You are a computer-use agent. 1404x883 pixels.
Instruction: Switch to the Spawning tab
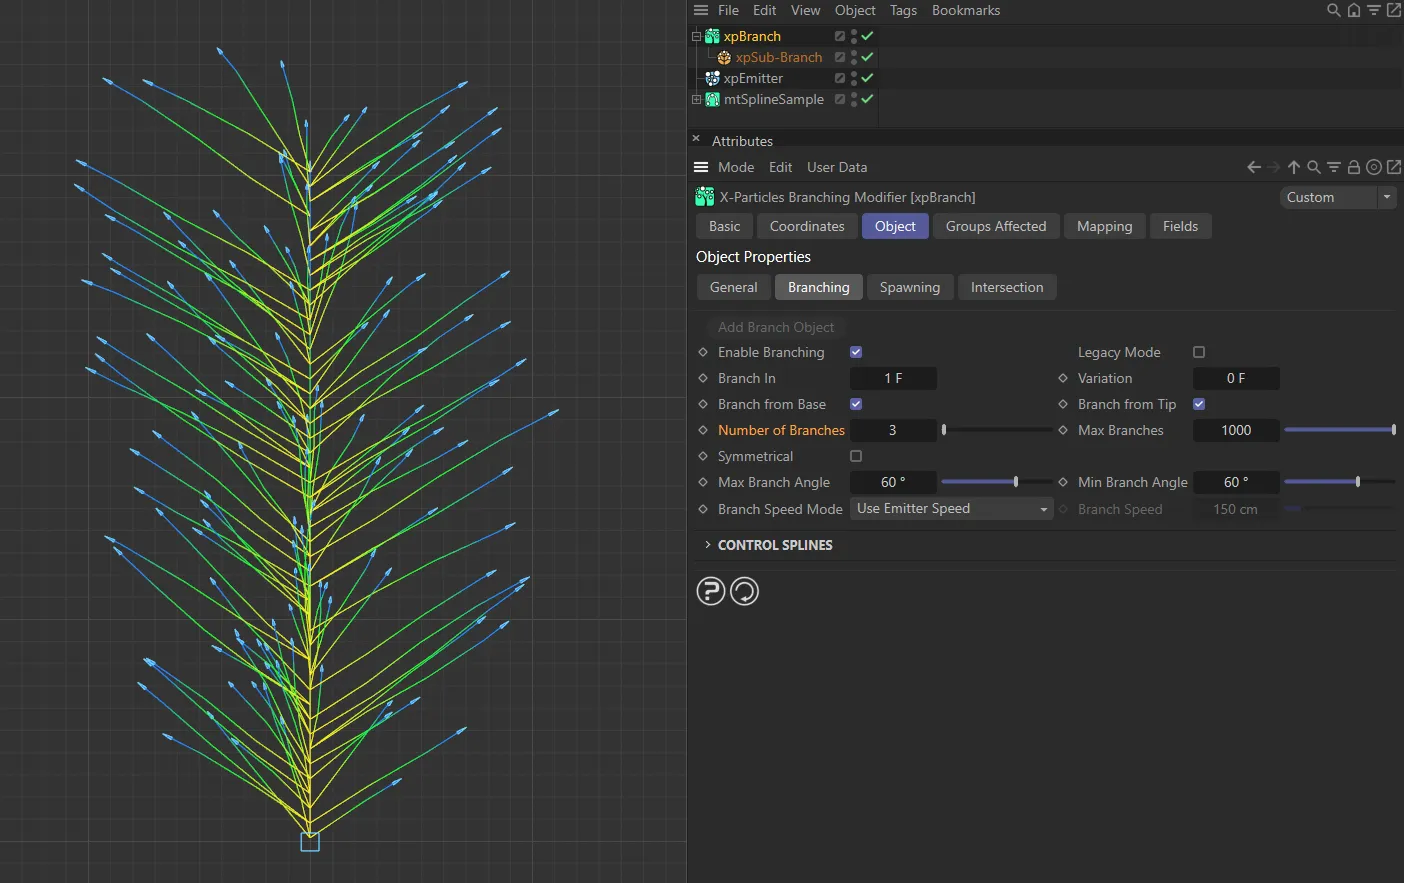click(909, 287)
